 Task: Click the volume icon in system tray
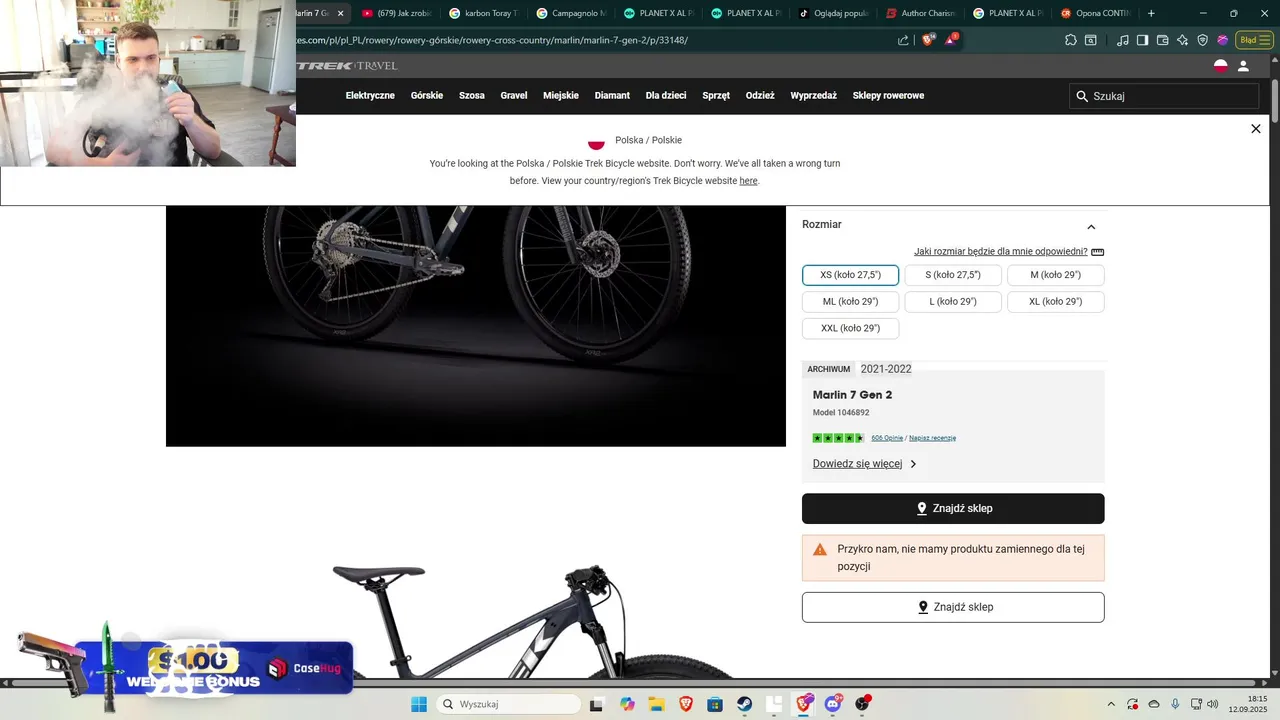[1213, 704]
